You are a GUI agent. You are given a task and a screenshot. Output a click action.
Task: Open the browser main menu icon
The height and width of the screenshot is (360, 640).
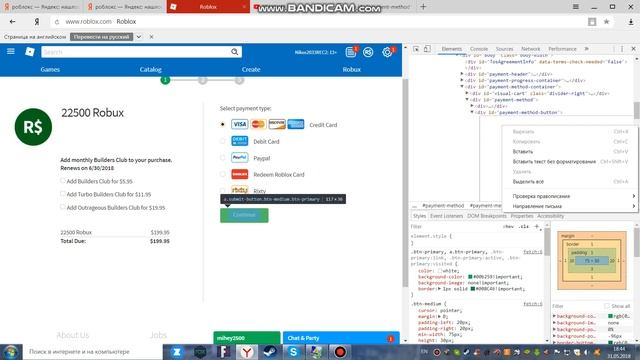pyautogui.click(x=576, y=7)
